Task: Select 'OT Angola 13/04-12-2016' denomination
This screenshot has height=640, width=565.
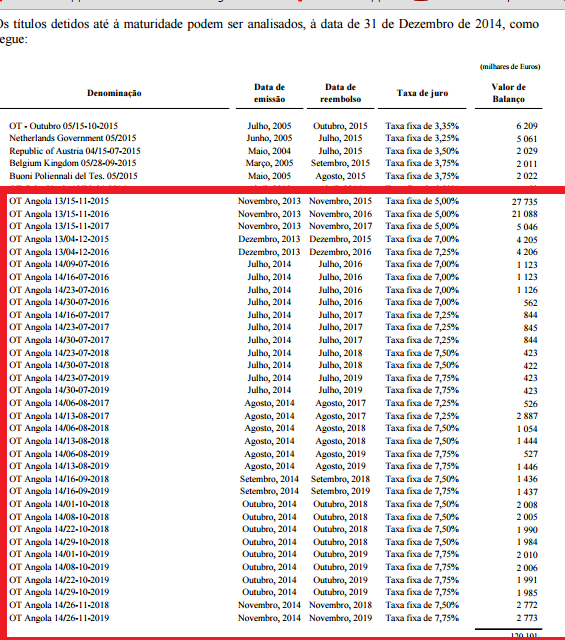Action: (x=59, y=252)
